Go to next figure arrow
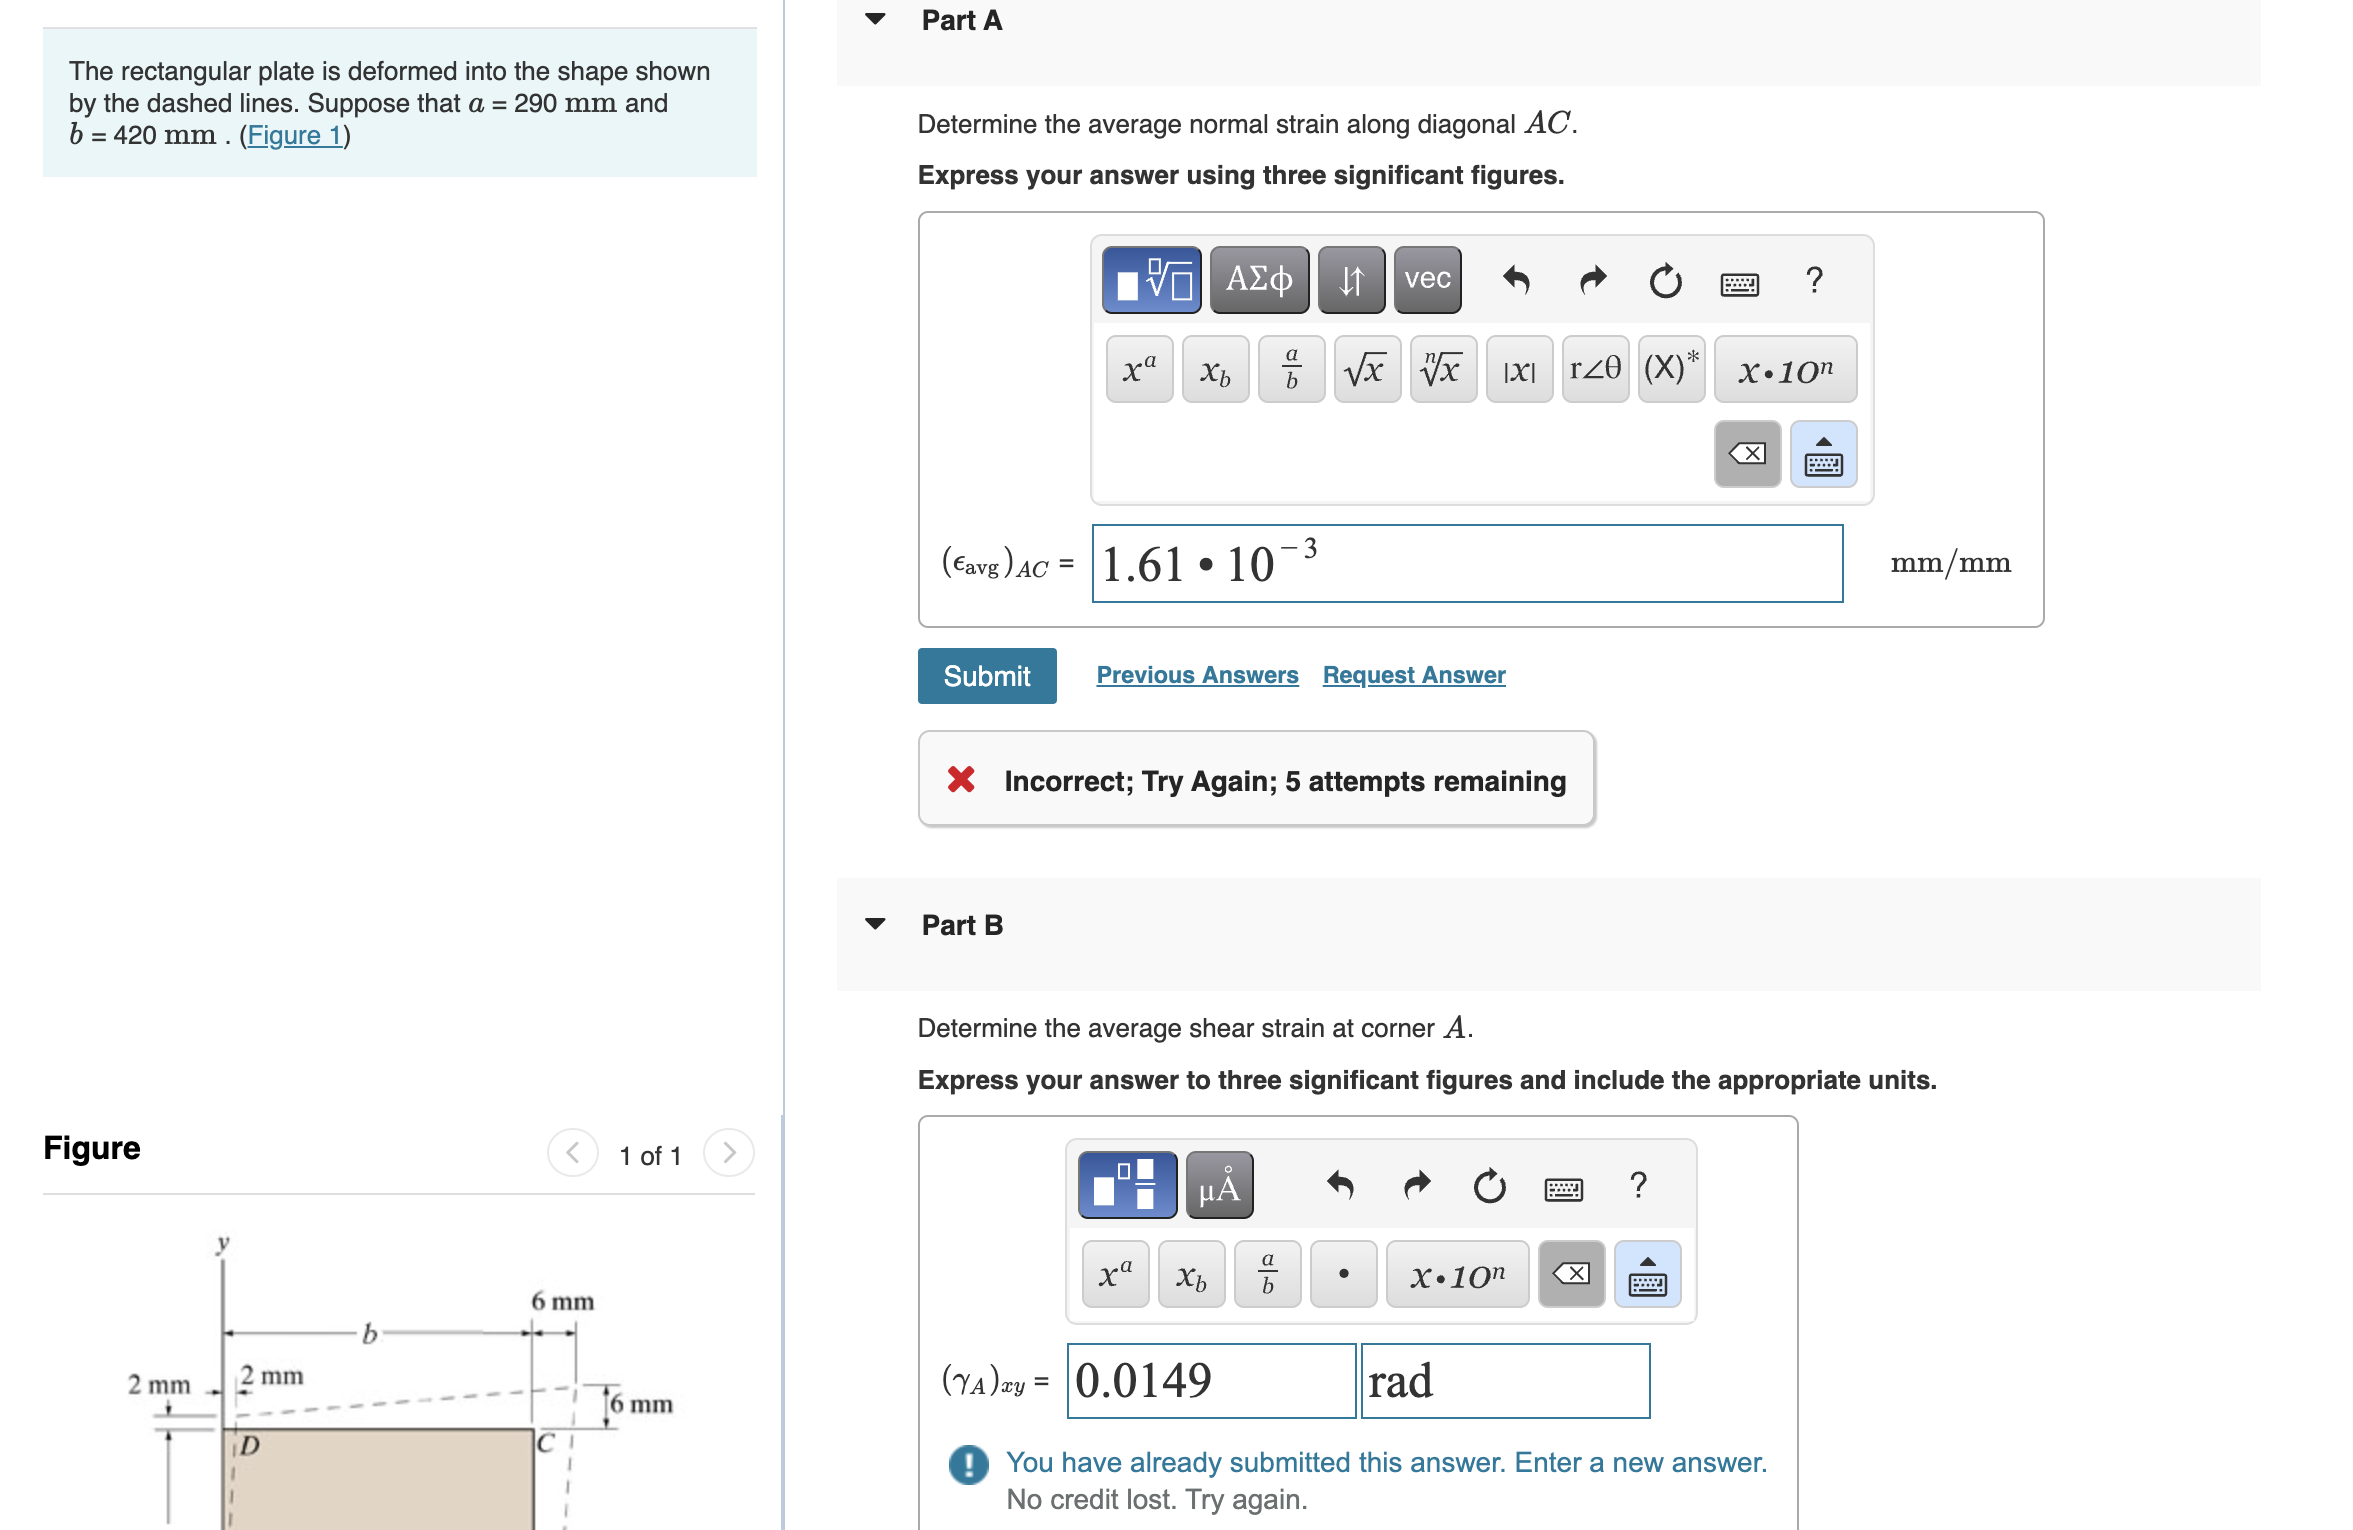 click(x=729, y=1153)
